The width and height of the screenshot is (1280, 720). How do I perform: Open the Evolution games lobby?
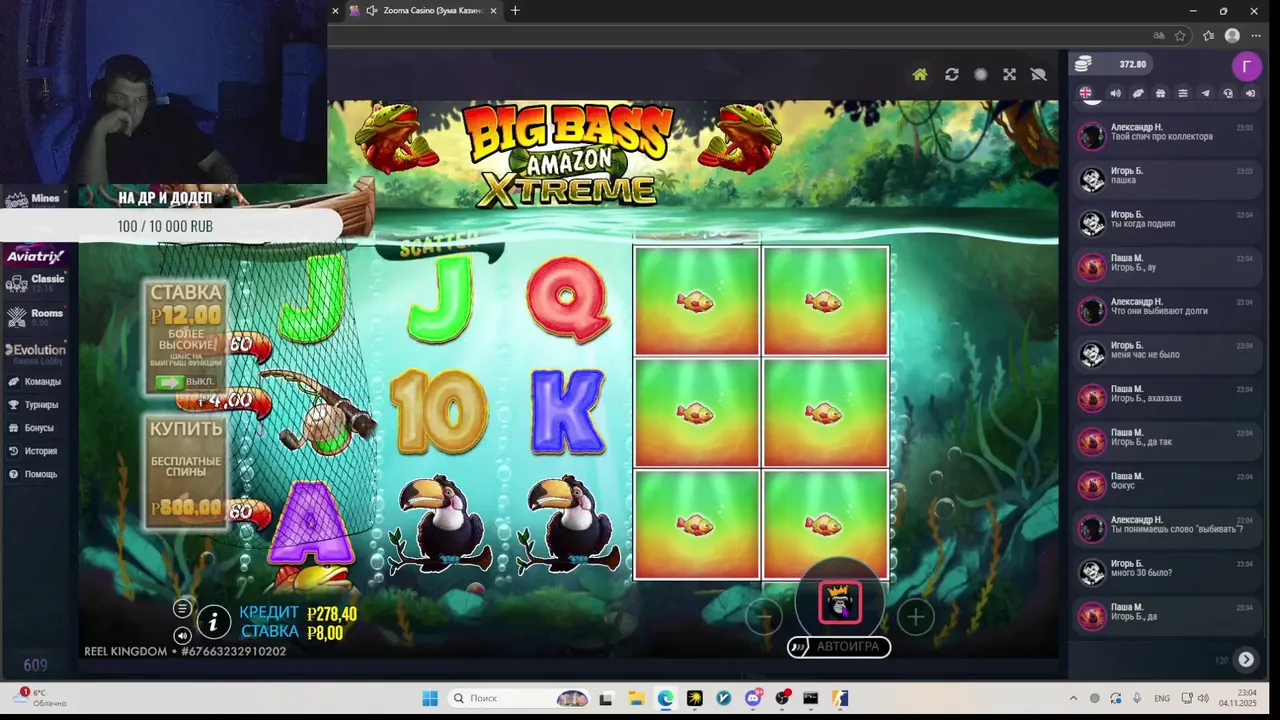[x=36, y=353]
